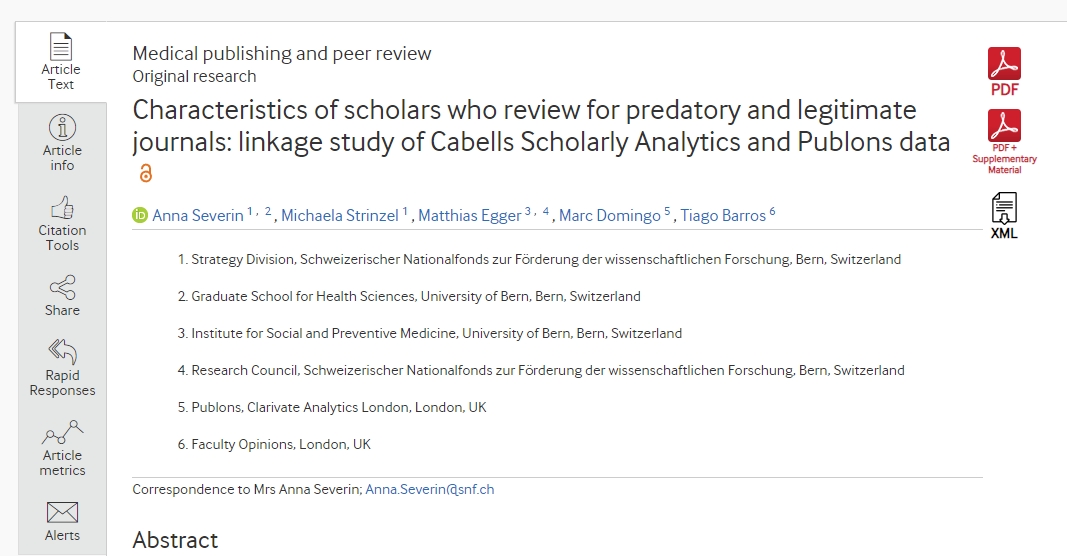
Task: Open Citation Tools thumbs-up icon
Action: (62, 208)
